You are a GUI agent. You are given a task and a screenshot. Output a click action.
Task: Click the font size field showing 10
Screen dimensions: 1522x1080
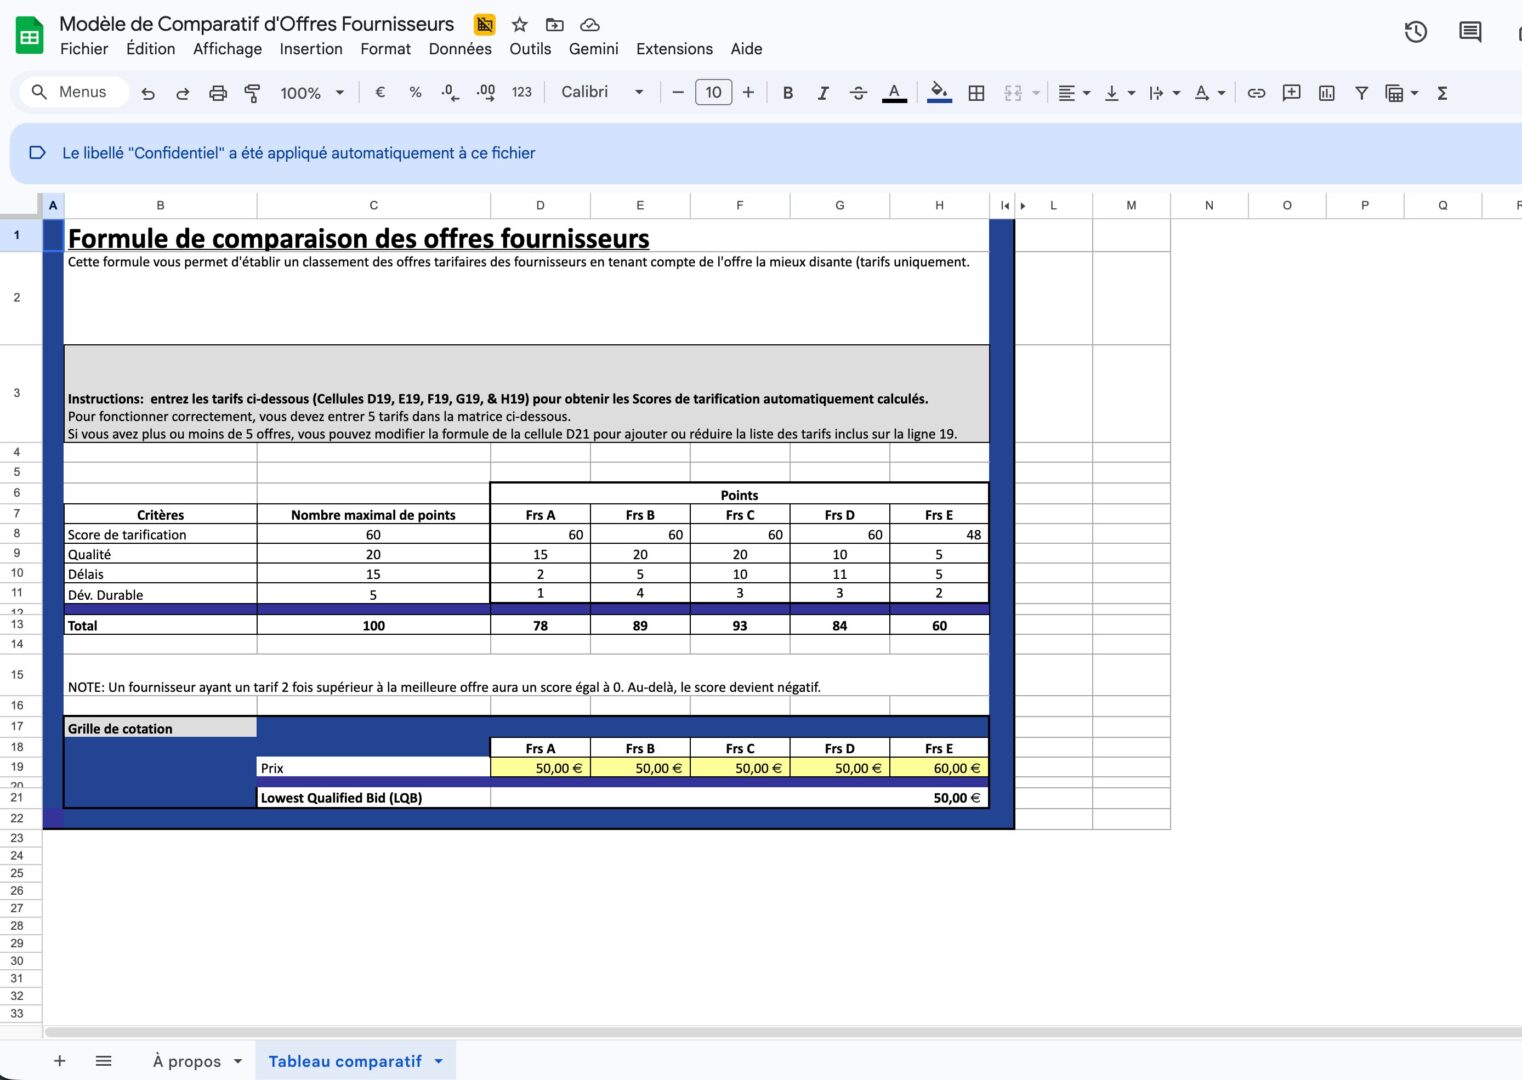713,93
